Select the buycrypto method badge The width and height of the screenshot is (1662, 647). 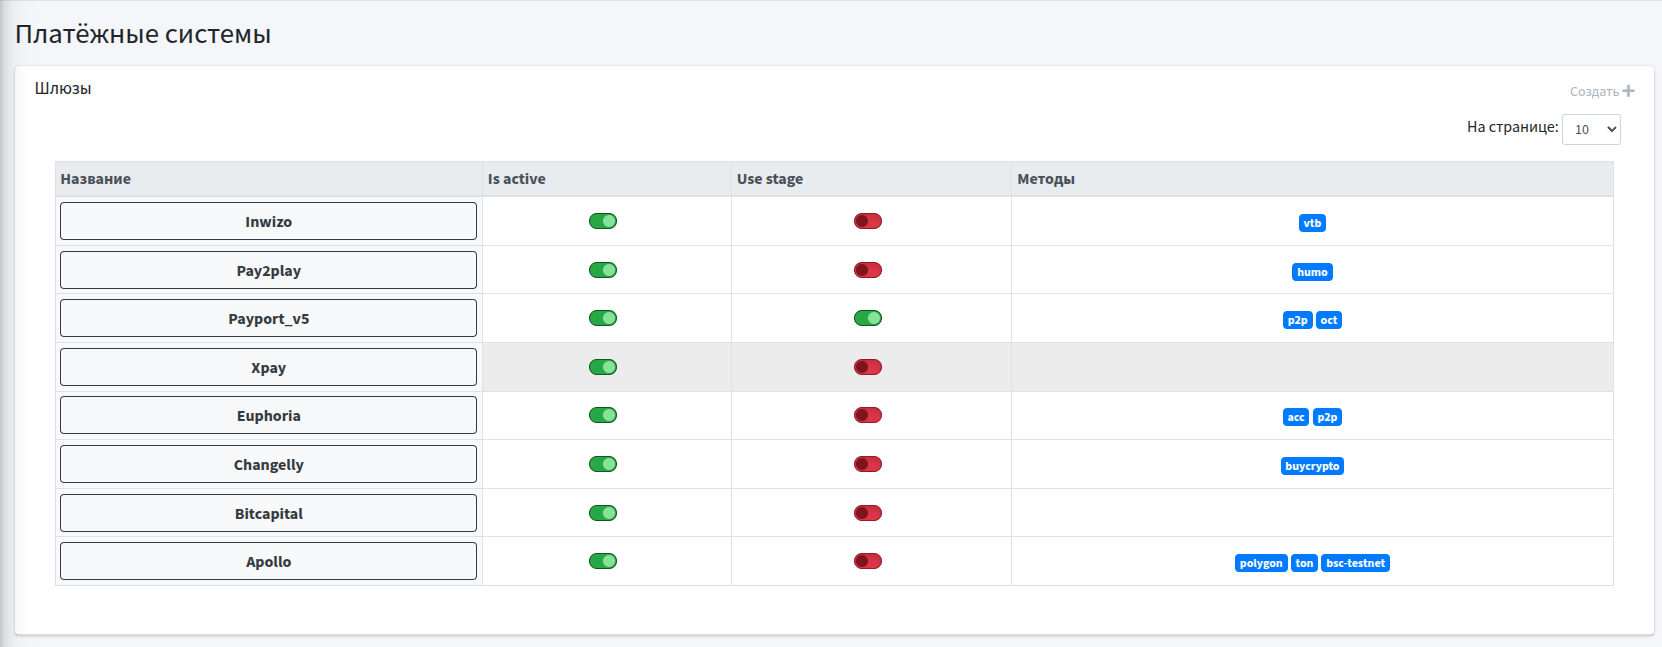pyautogui.click(x=1312, y=466)
